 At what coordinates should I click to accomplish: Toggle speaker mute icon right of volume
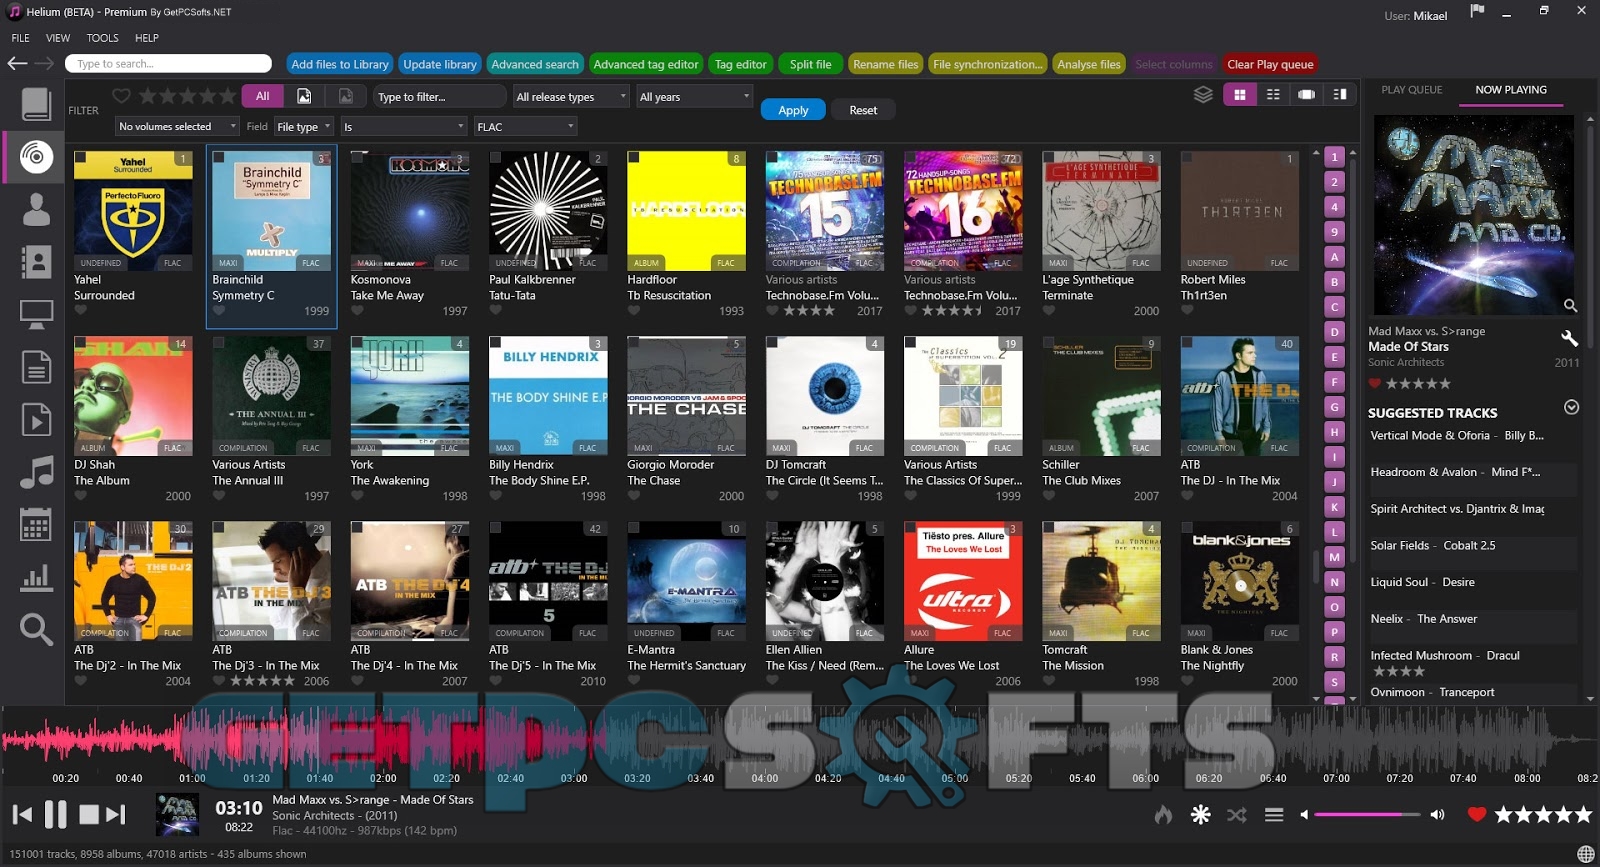1437,815
